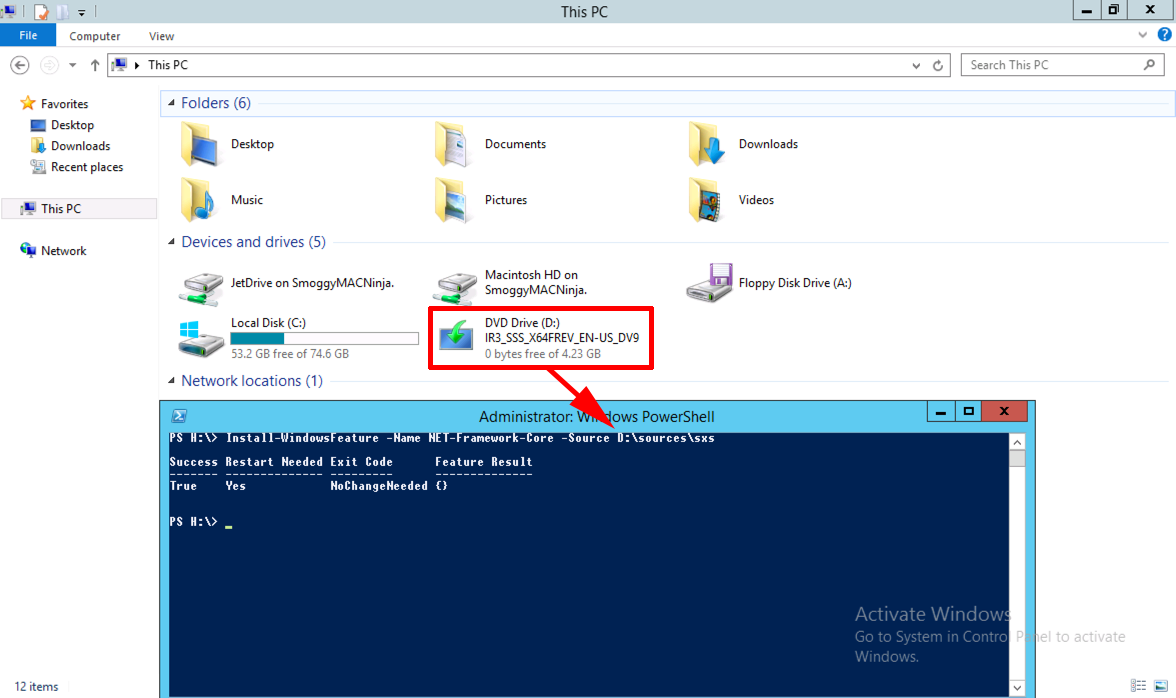Screen dimensions: 1176x698
Task: Click the 'IR3_SSS_X64FREV_EN-US_DV9' volume label
Action: [562, 338]
